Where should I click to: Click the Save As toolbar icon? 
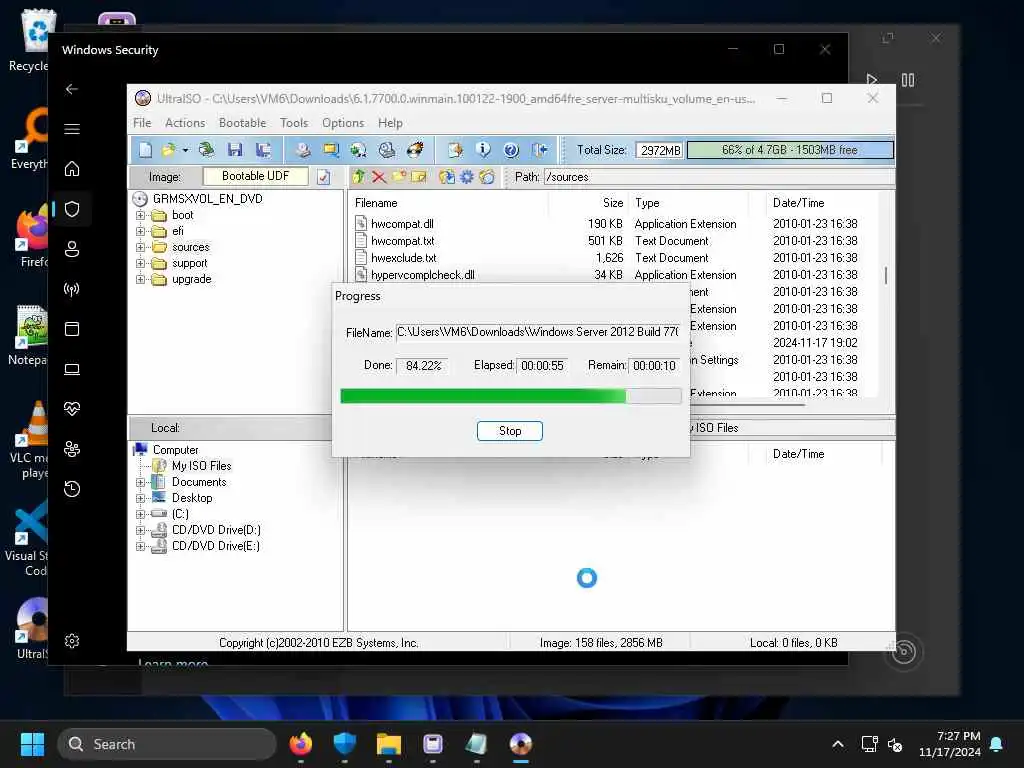[263, 150]
